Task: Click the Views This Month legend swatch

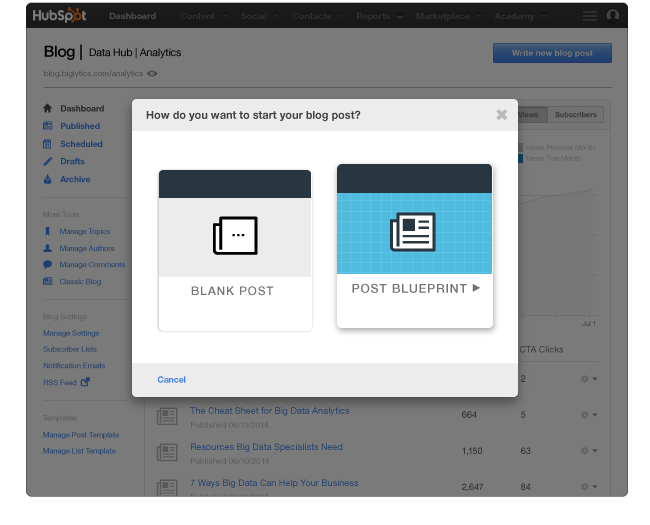Action: (520, 158)
